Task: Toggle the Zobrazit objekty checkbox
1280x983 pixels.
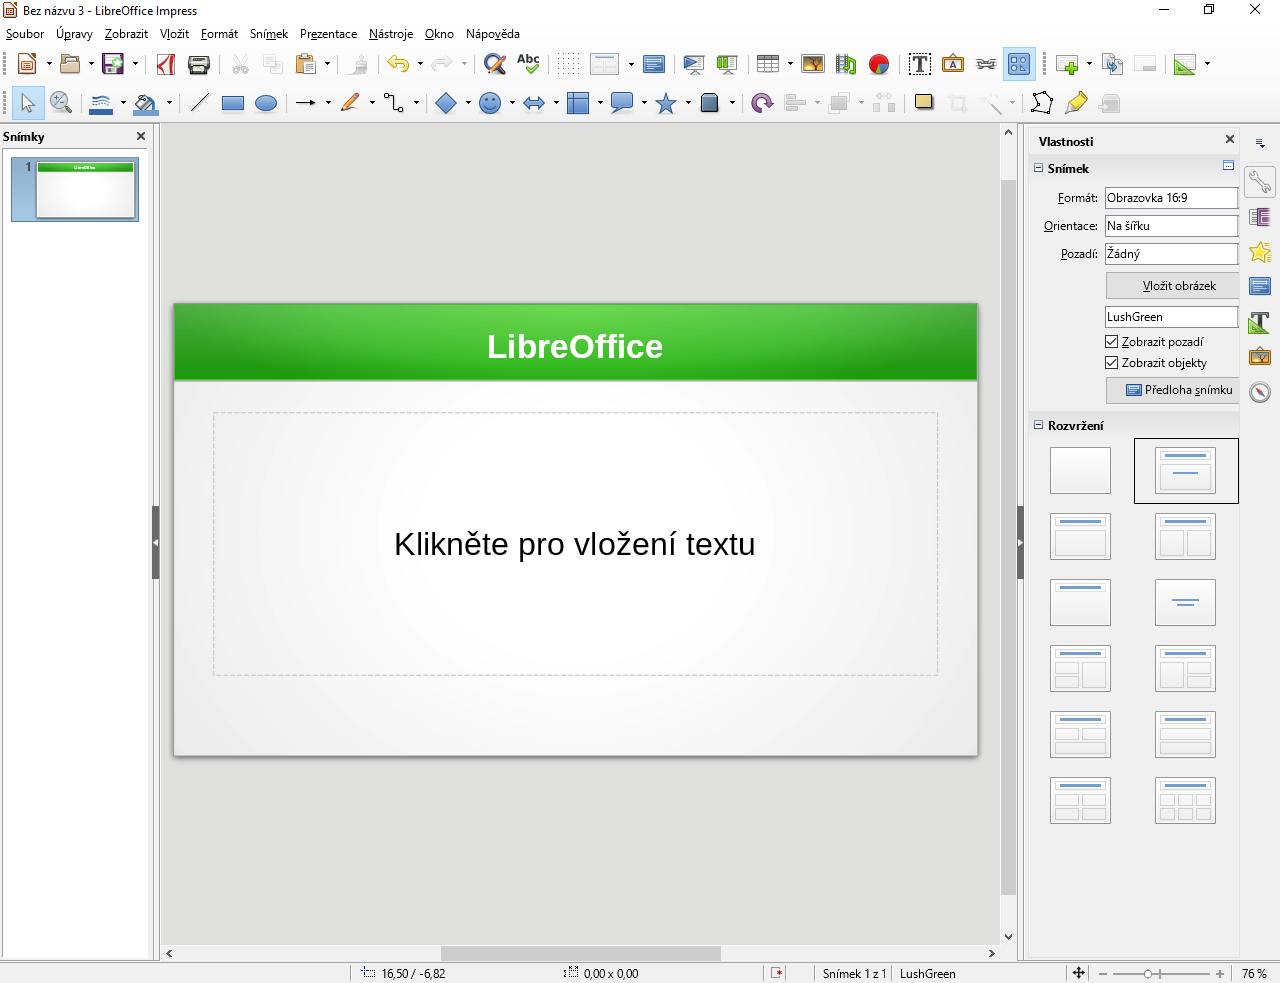Action: tap(1112, 363)
